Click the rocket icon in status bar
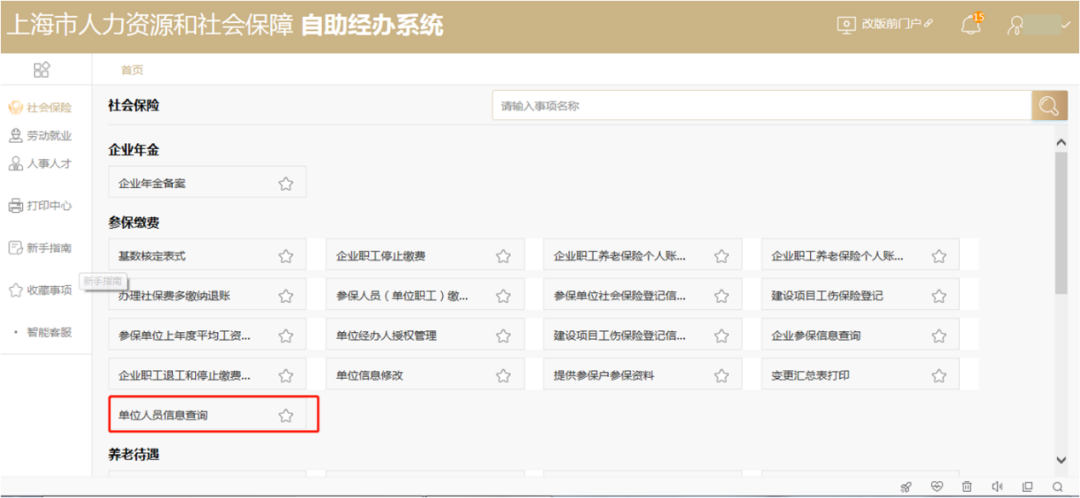 906,487
